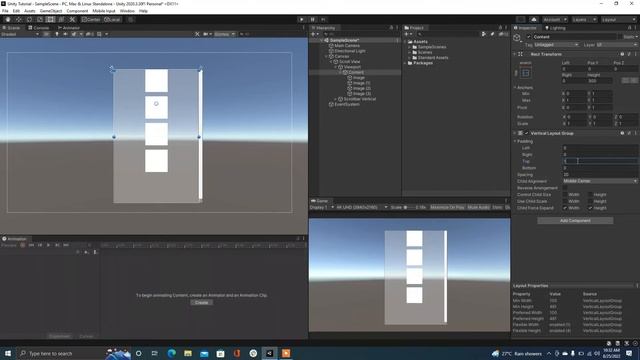This screenshot has width=640, height=360.
Task: Click the Pause button in the toolbar
Action: tap(313, 19)
